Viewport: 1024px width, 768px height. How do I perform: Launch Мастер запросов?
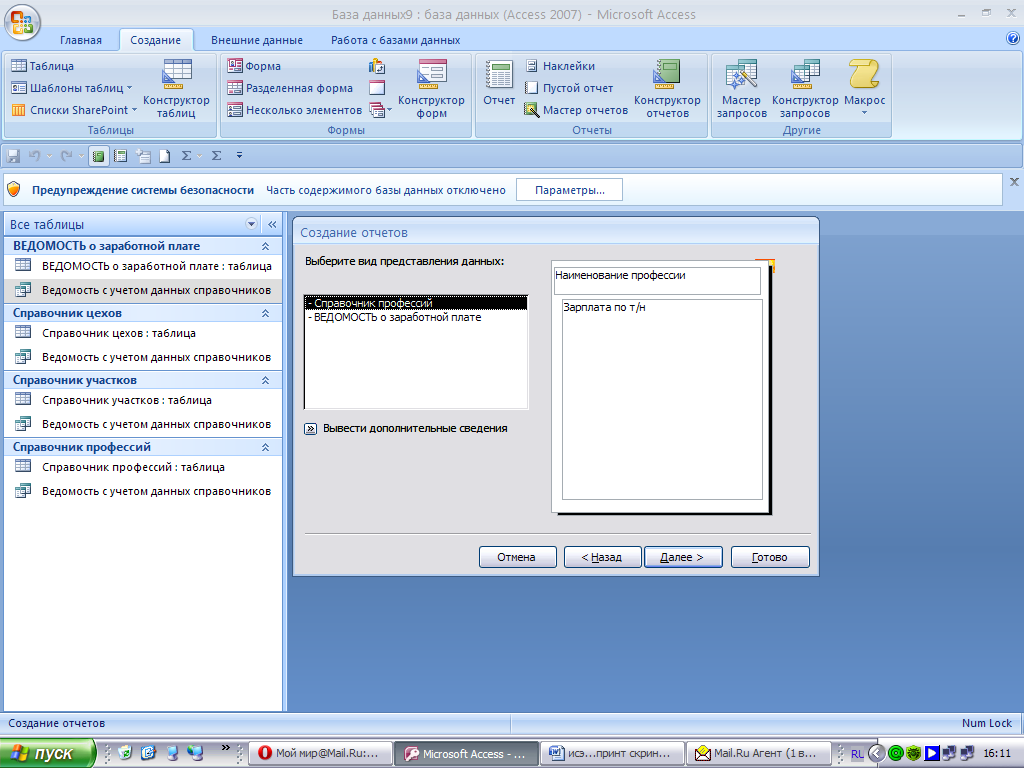click(741, 88)
